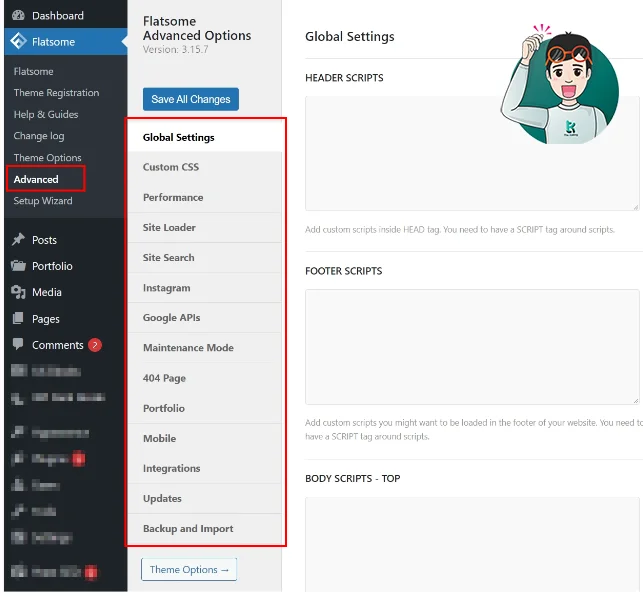Click the 'Global Settings' page heading
Image resolution: width=643 pixels, height=597 pixels.
point(350,36)
